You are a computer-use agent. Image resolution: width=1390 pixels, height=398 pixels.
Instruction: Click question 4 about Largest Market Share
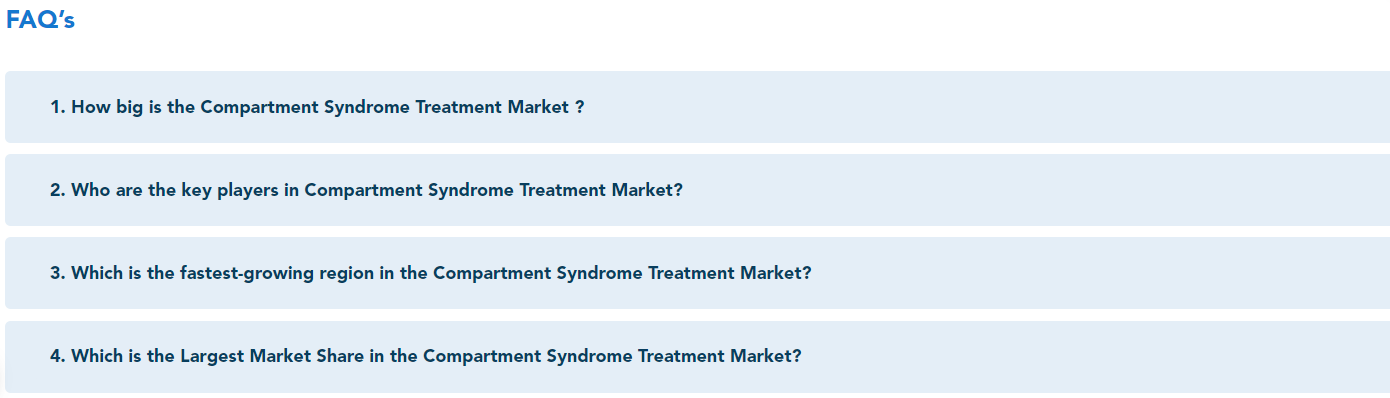426,356
